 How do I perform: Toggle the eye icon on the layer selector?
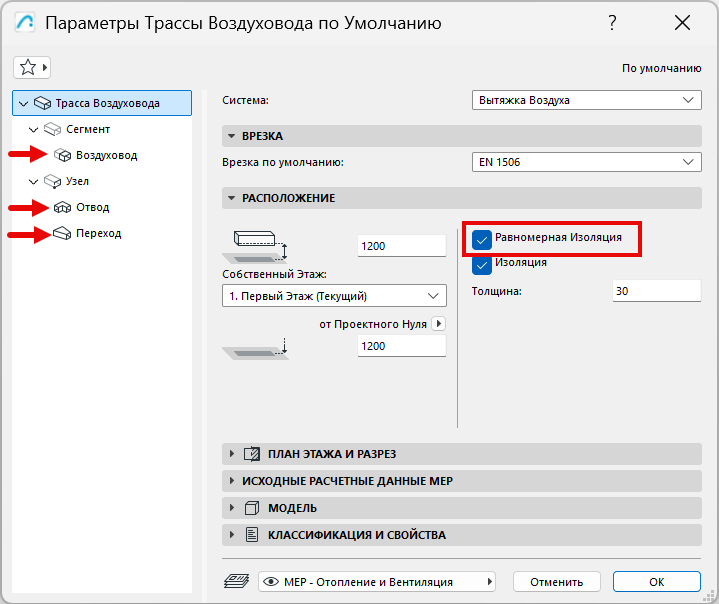click(x=271, y=582)
